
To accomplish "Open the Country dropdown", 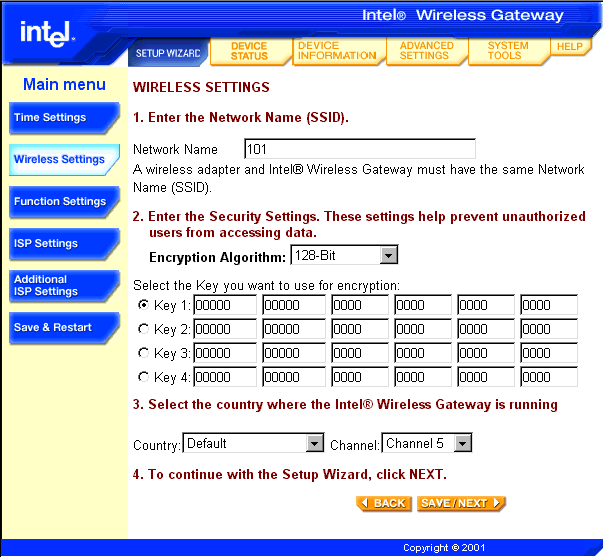I will [x=253, y=443].
